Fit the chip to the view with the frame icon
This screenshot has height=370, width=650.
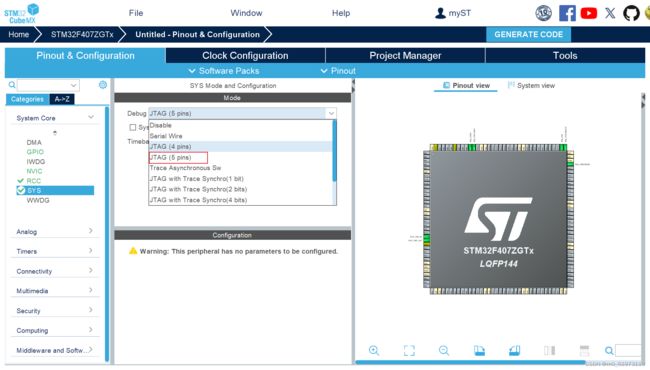click(409, 351)
